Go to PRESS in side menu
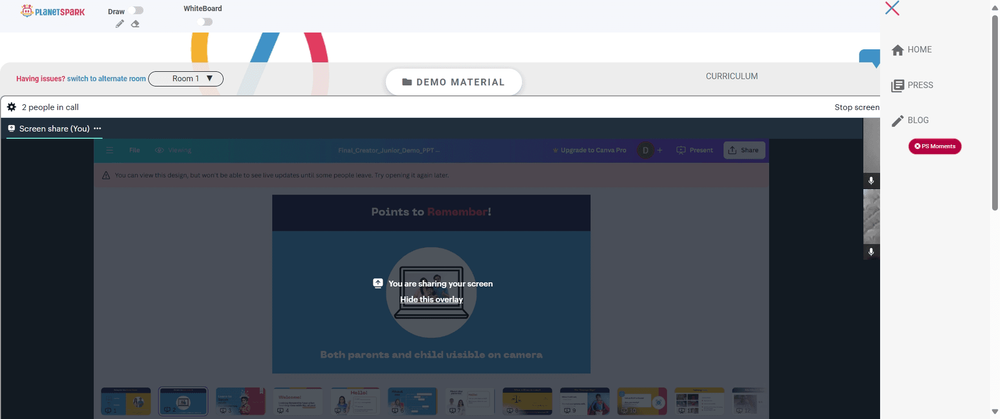The image size is (1000, 419). point(920,85)
